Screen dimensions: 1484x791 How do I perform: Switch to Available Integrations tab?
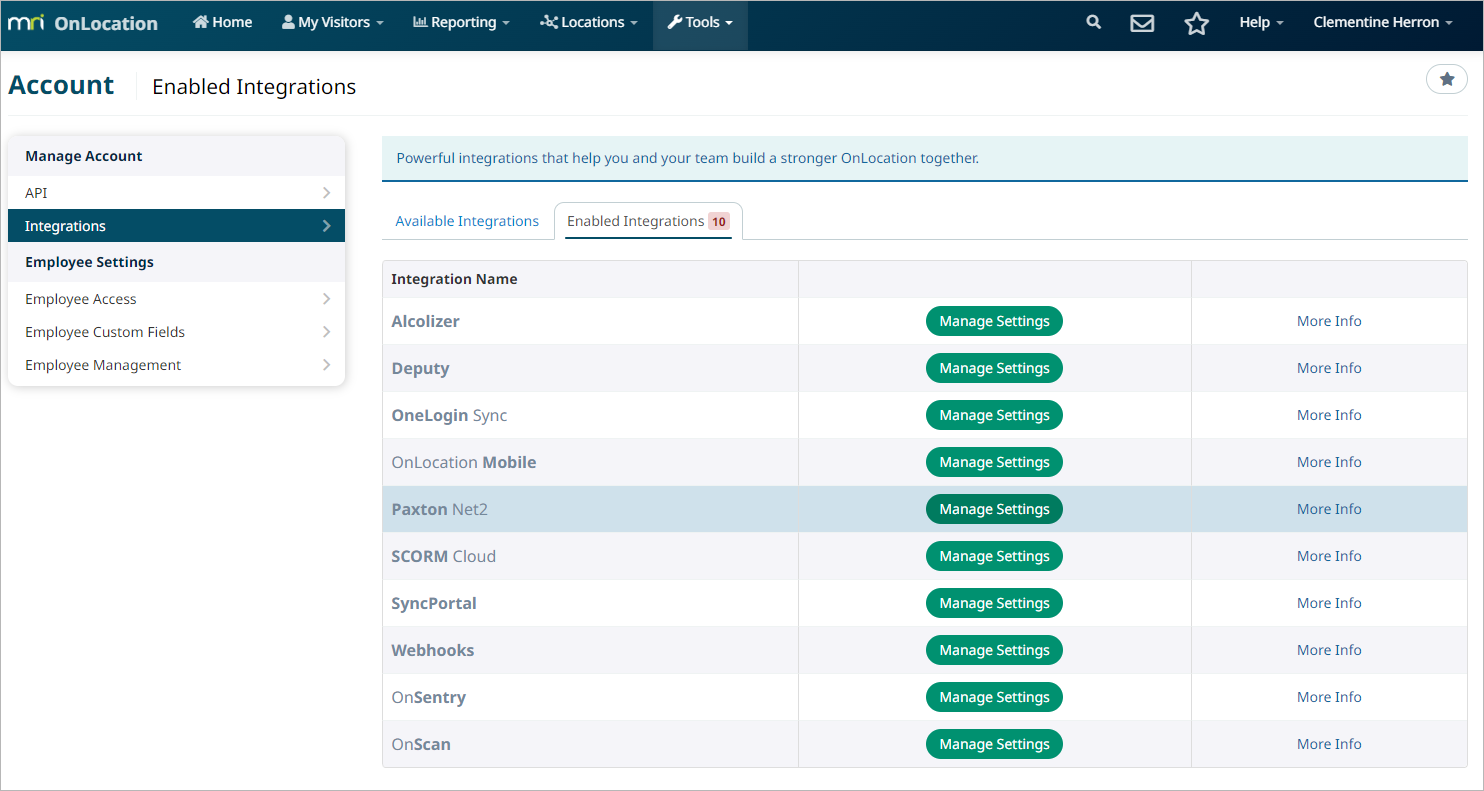tap(467, 221)
